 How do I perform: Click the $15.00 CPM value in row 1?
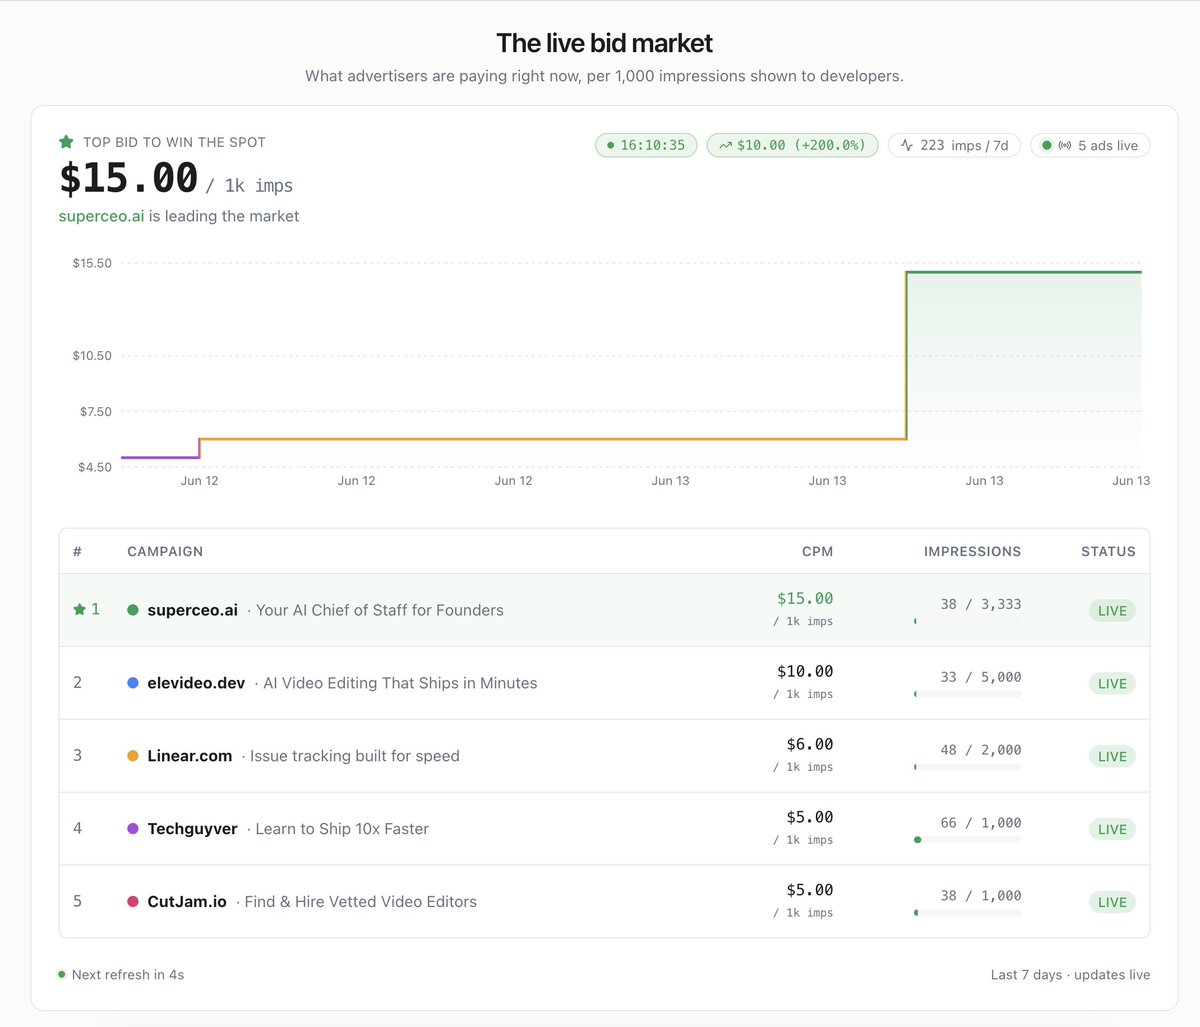tap(805, 598)
